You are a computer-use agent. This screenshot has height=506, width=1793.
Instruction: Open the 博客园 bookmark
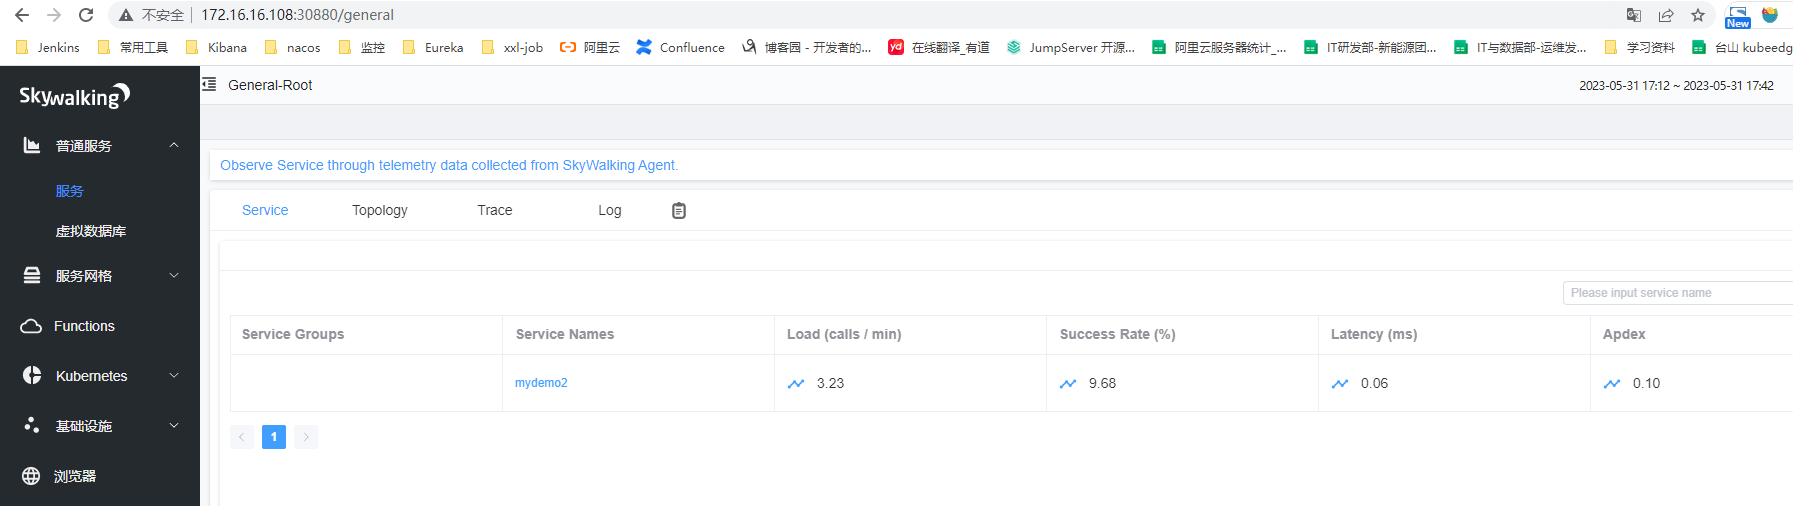[x=806, y=47]
